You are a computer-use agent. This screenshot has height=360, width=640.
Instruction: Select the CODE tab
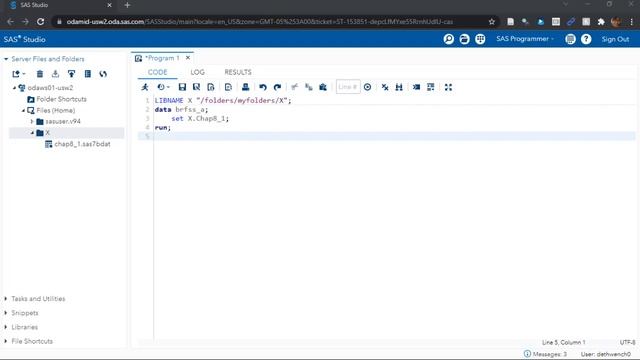158,72
